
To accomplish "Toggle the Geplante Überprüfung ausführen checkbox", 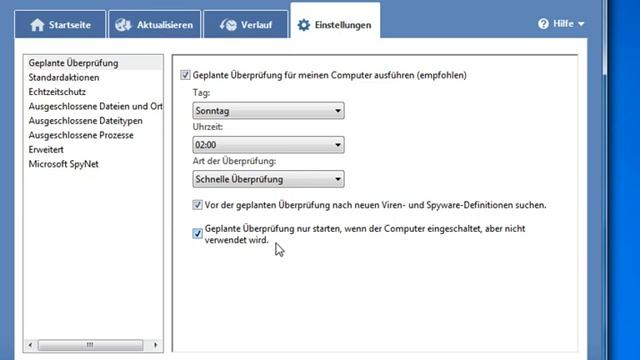I will (x=185, y=75).
